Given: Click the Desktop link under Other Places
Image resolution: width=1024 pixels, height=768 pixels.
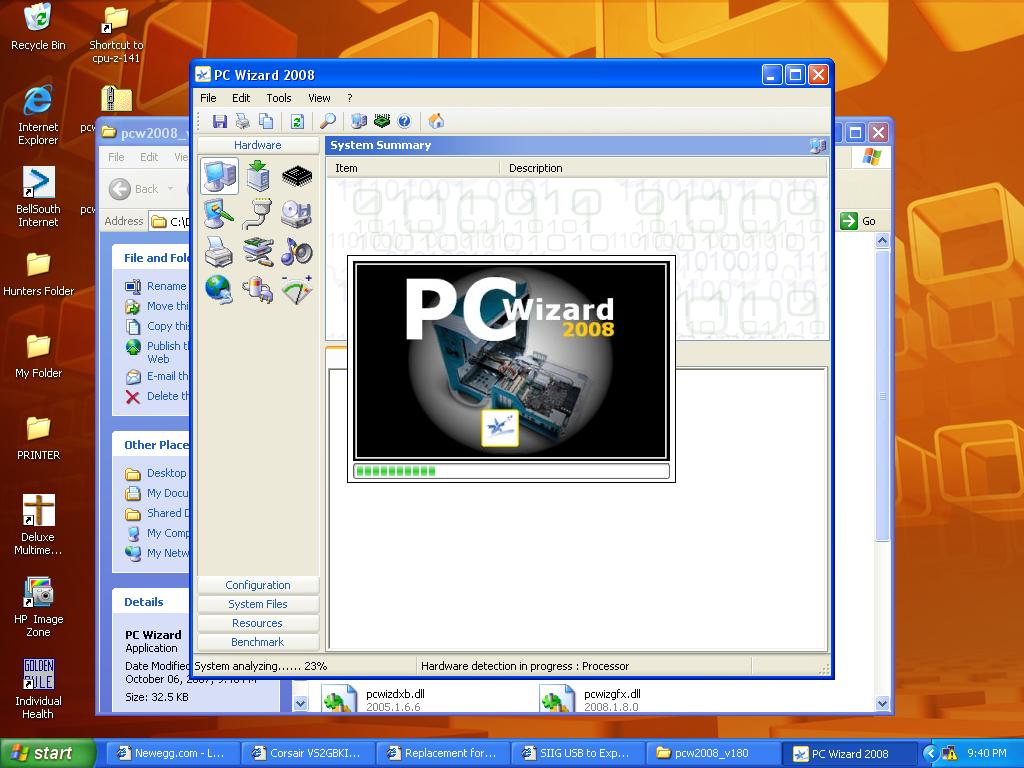Looking at the screenshot, I should coord(167,473).
